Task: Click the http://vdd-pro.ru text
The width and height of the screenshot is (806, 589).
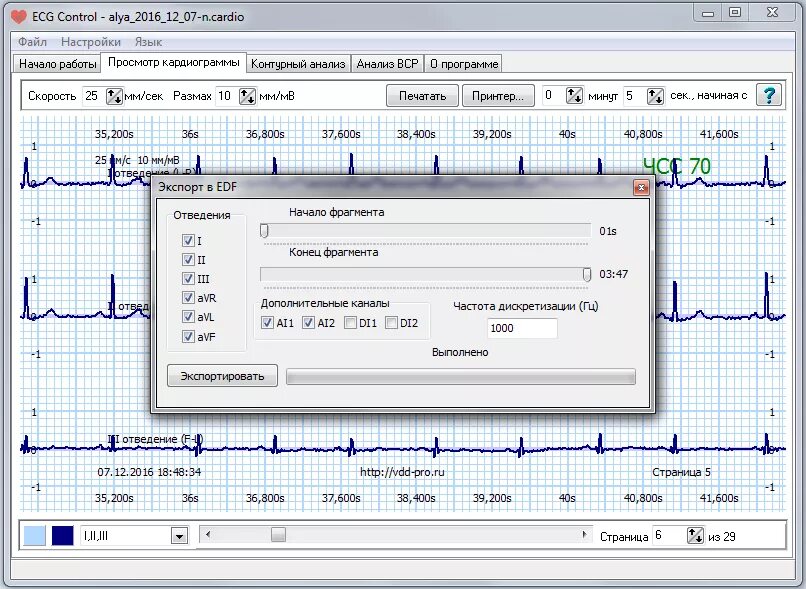Action: click(402, 472)
